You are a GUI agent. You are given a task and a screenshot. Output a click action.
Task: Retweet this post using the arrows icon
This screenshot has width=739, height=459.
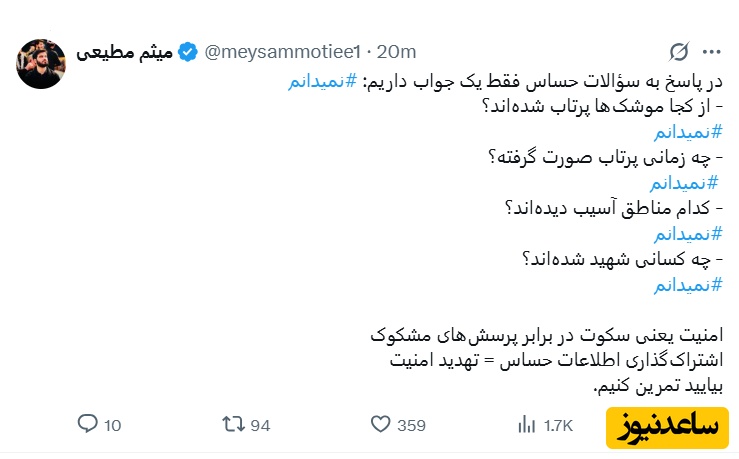click(233, 425)
